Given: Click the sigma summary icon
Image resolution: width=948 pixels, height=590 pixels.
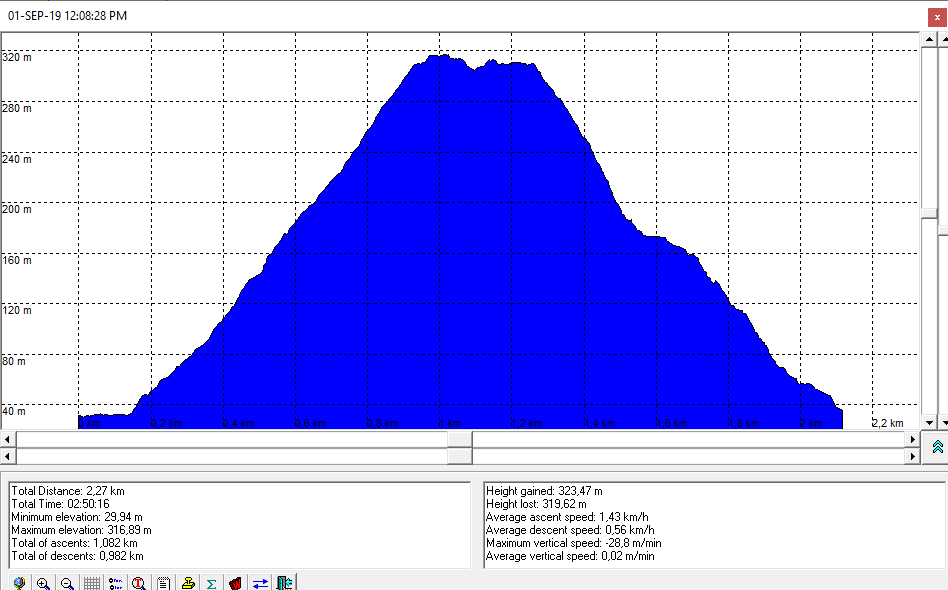Looking at the screenshot, I should (212, 583).
